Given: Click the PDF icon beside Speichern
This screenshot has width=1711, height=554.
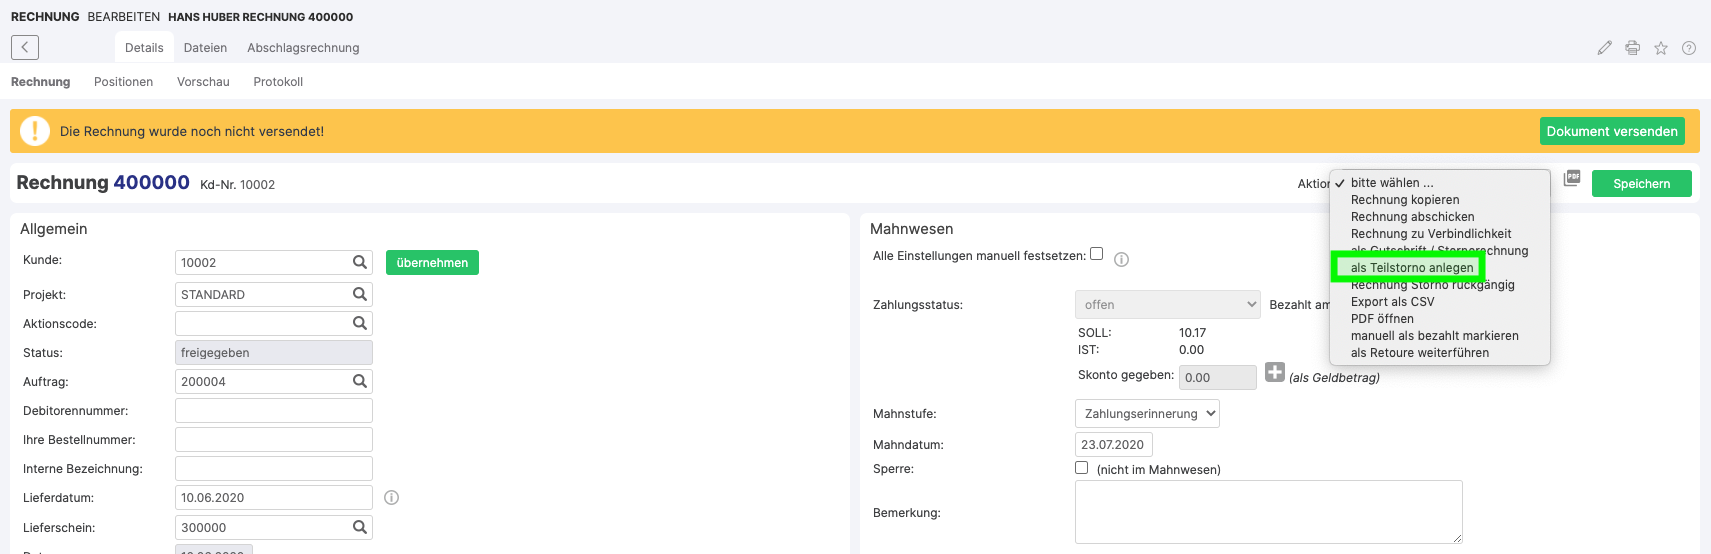Looking at the screenshot, I should tap(1572, 178).
